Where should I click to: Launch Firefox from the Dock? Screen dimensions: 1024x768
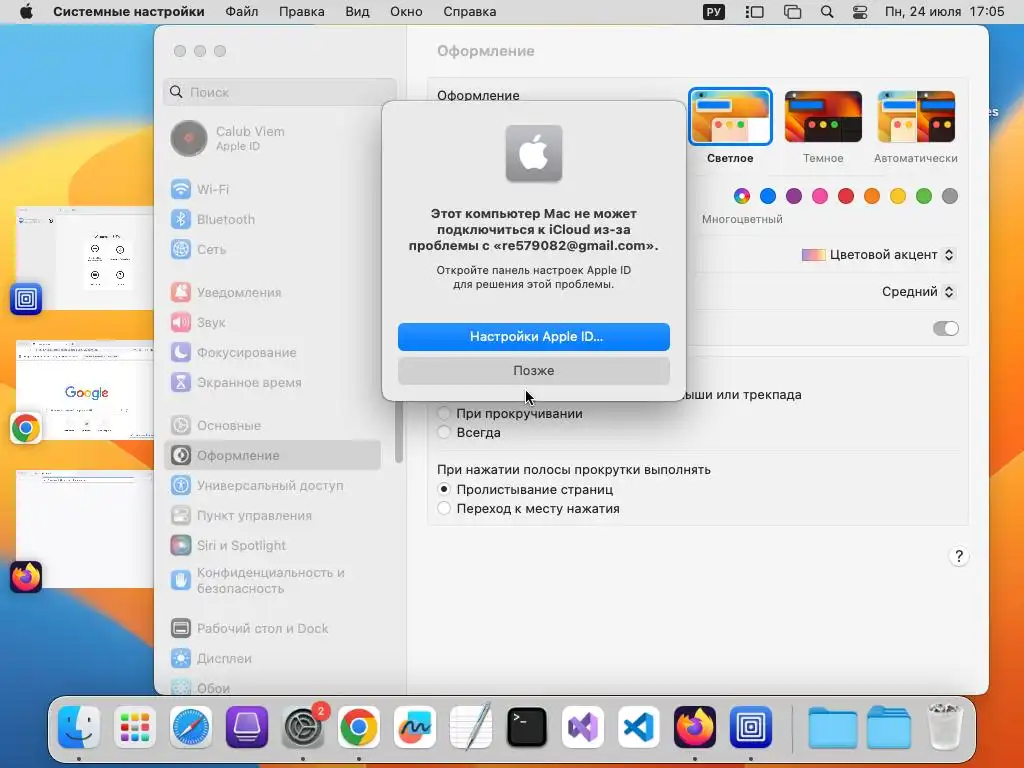[695, 727]
